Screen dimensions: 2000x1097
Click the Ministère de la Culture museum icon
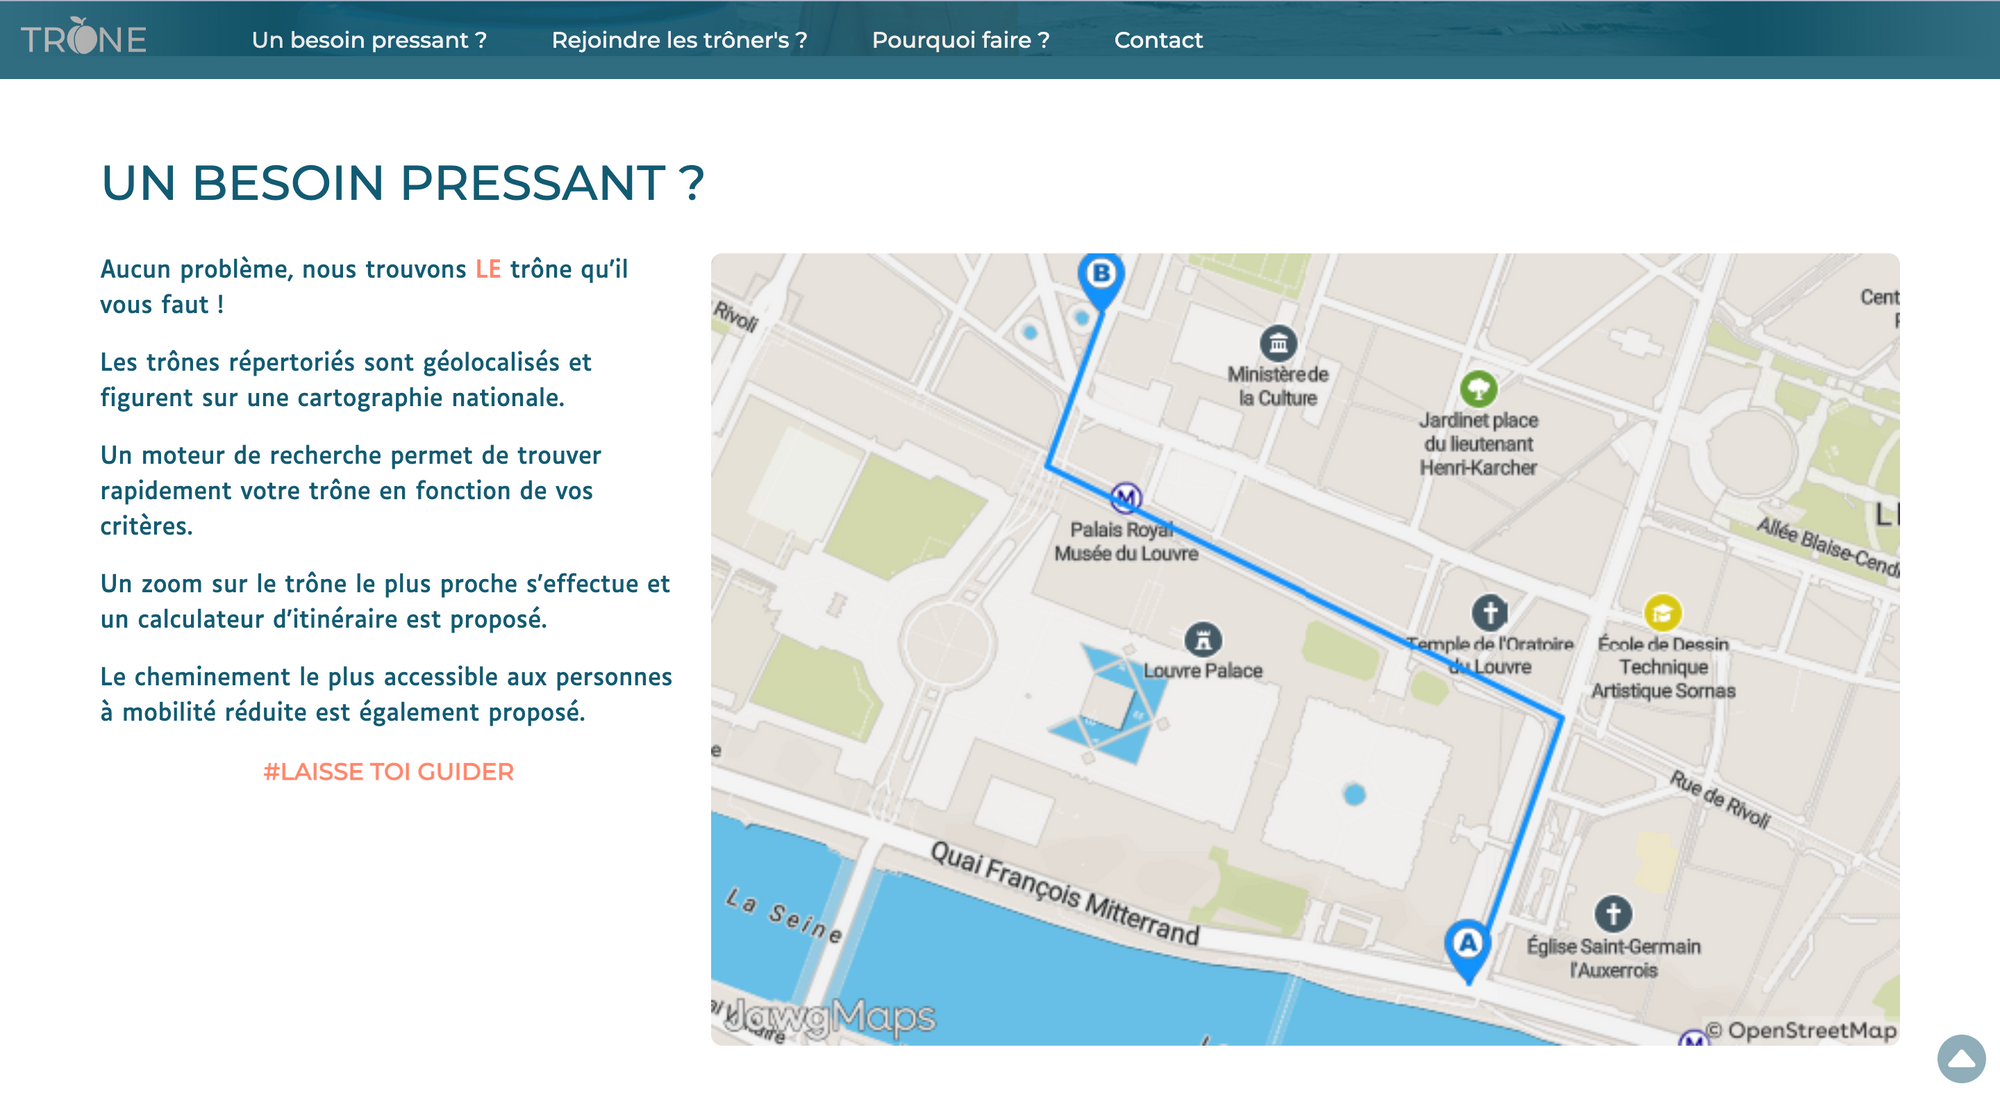click(1278, 343)
